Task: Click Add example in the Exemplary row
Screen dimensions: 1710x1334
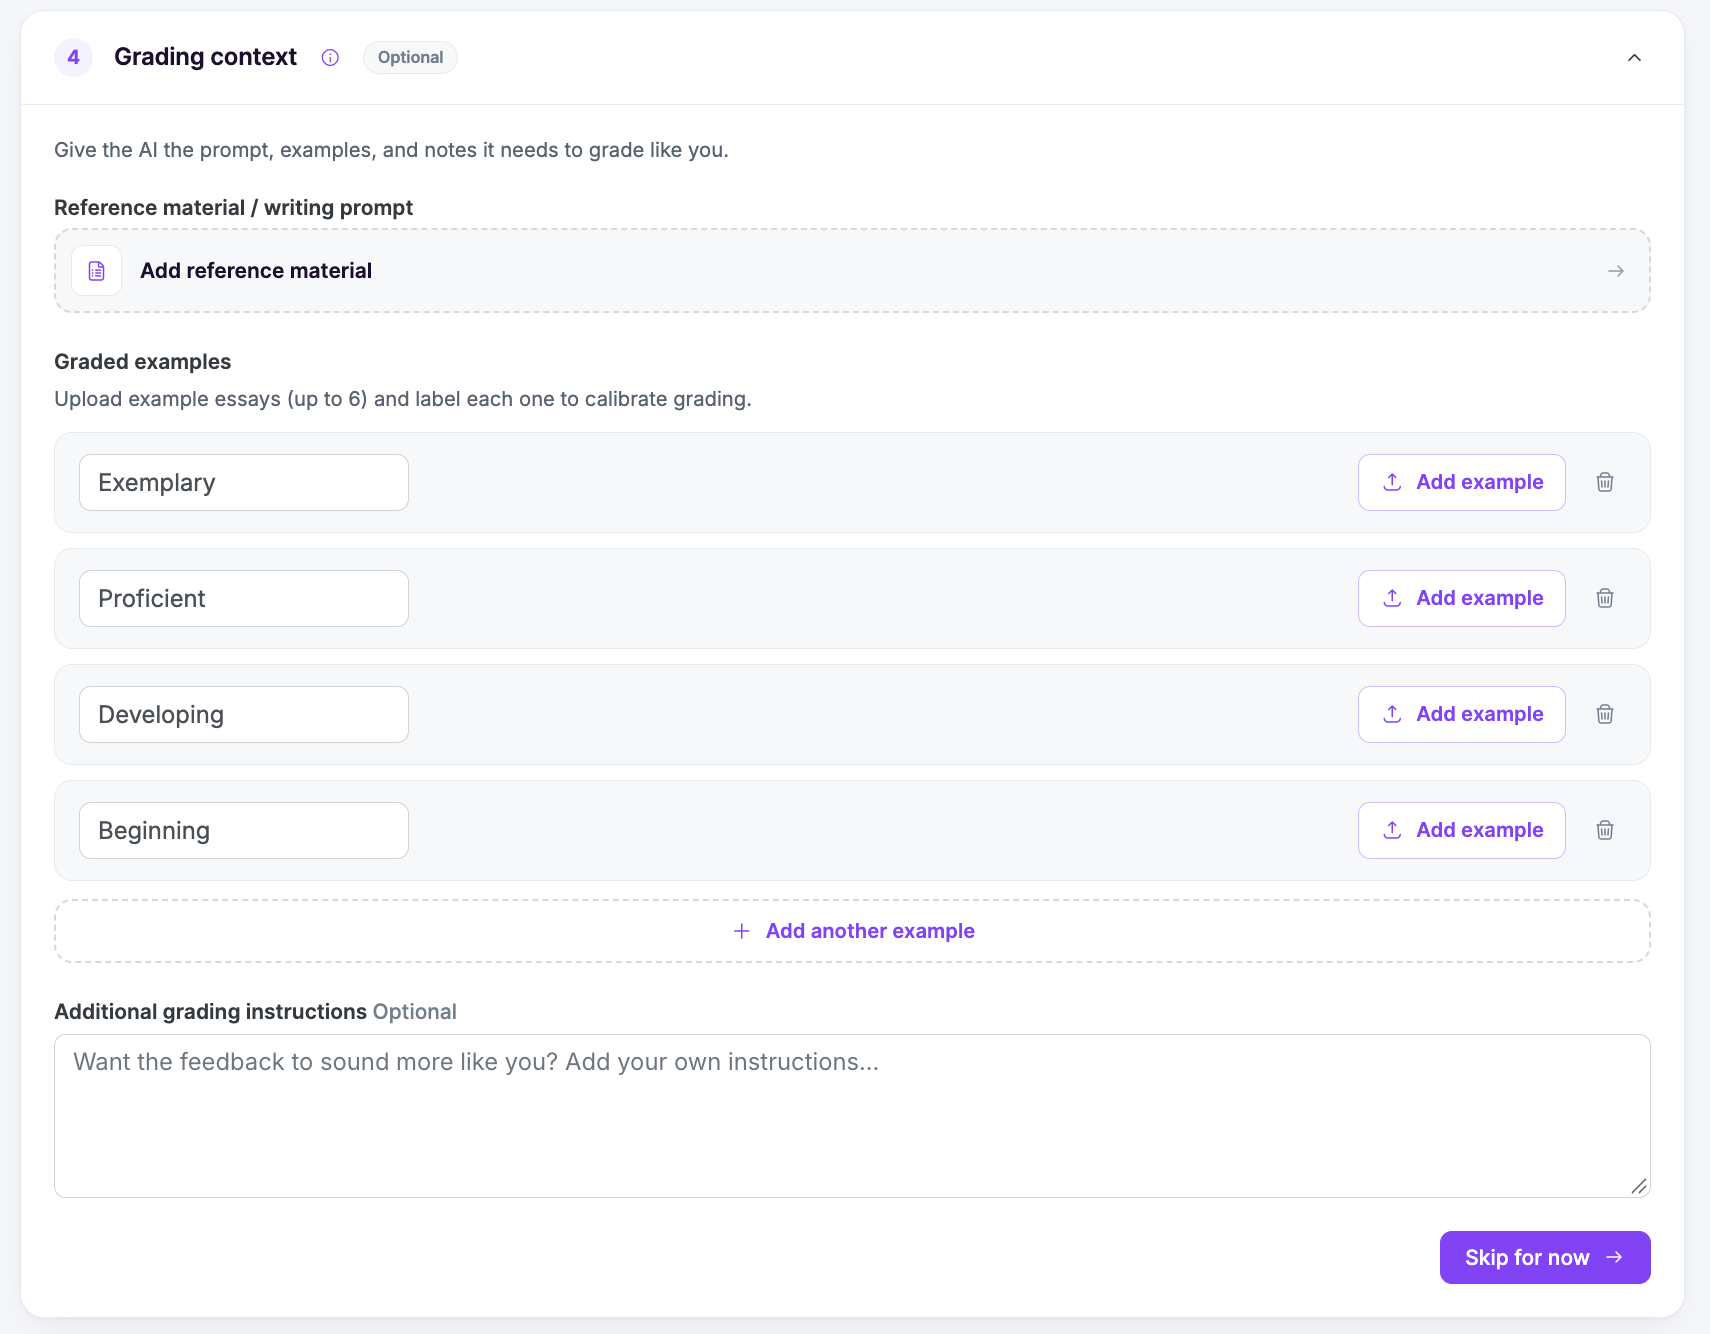Action: point(1461,483)
